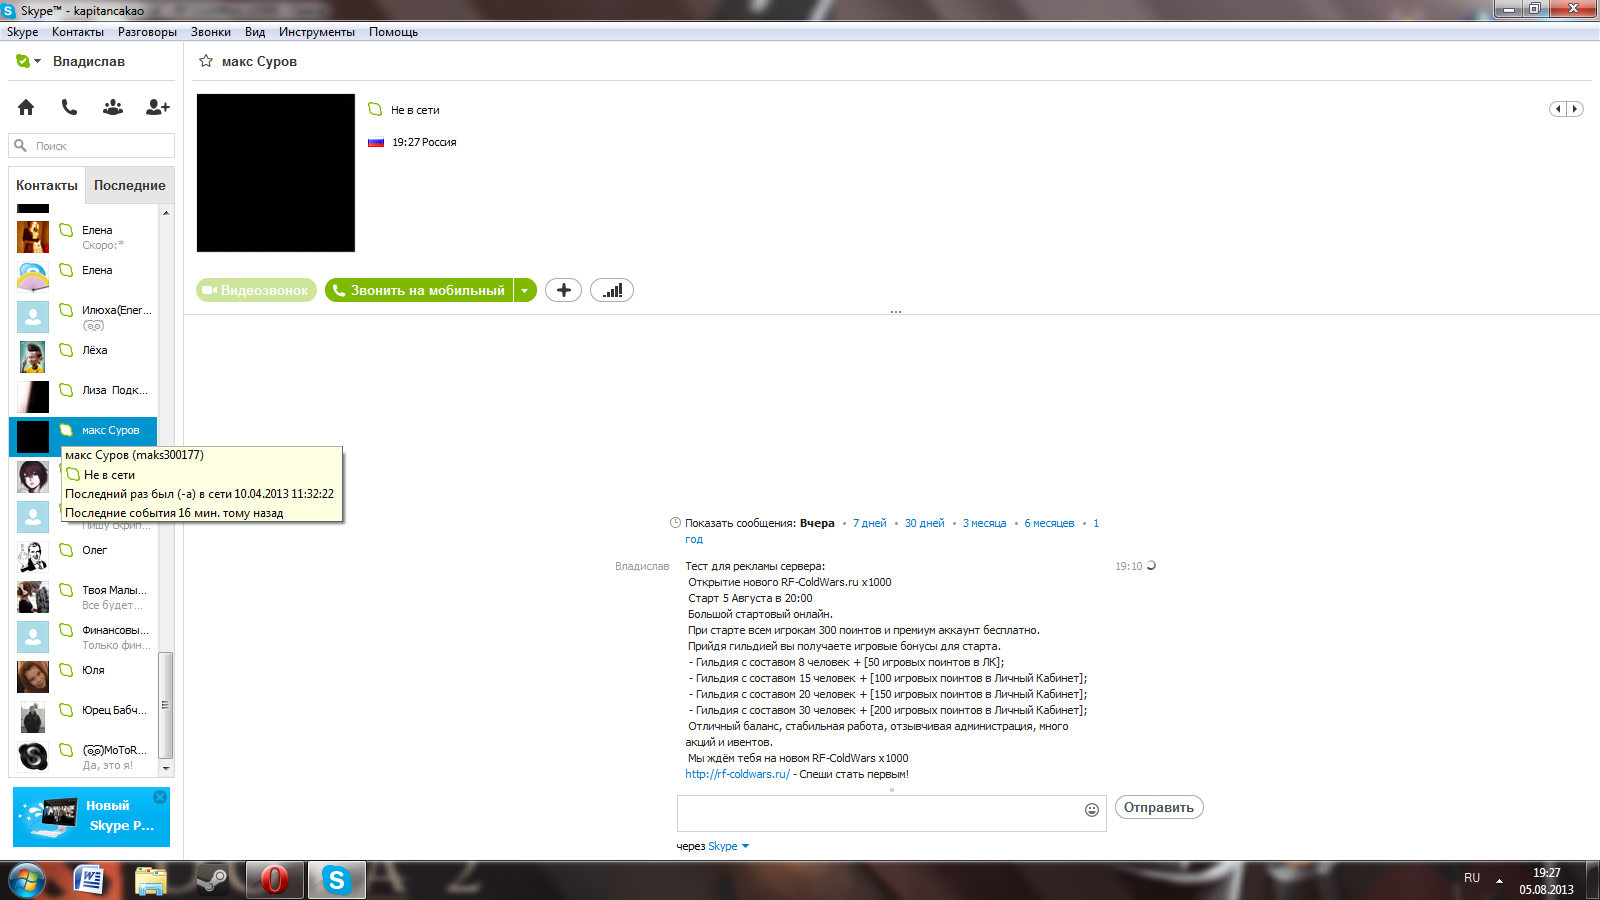This screenshot has width=1600, height=900.
Task: Open Steam from the taskbar
Action: coord(212,880)
